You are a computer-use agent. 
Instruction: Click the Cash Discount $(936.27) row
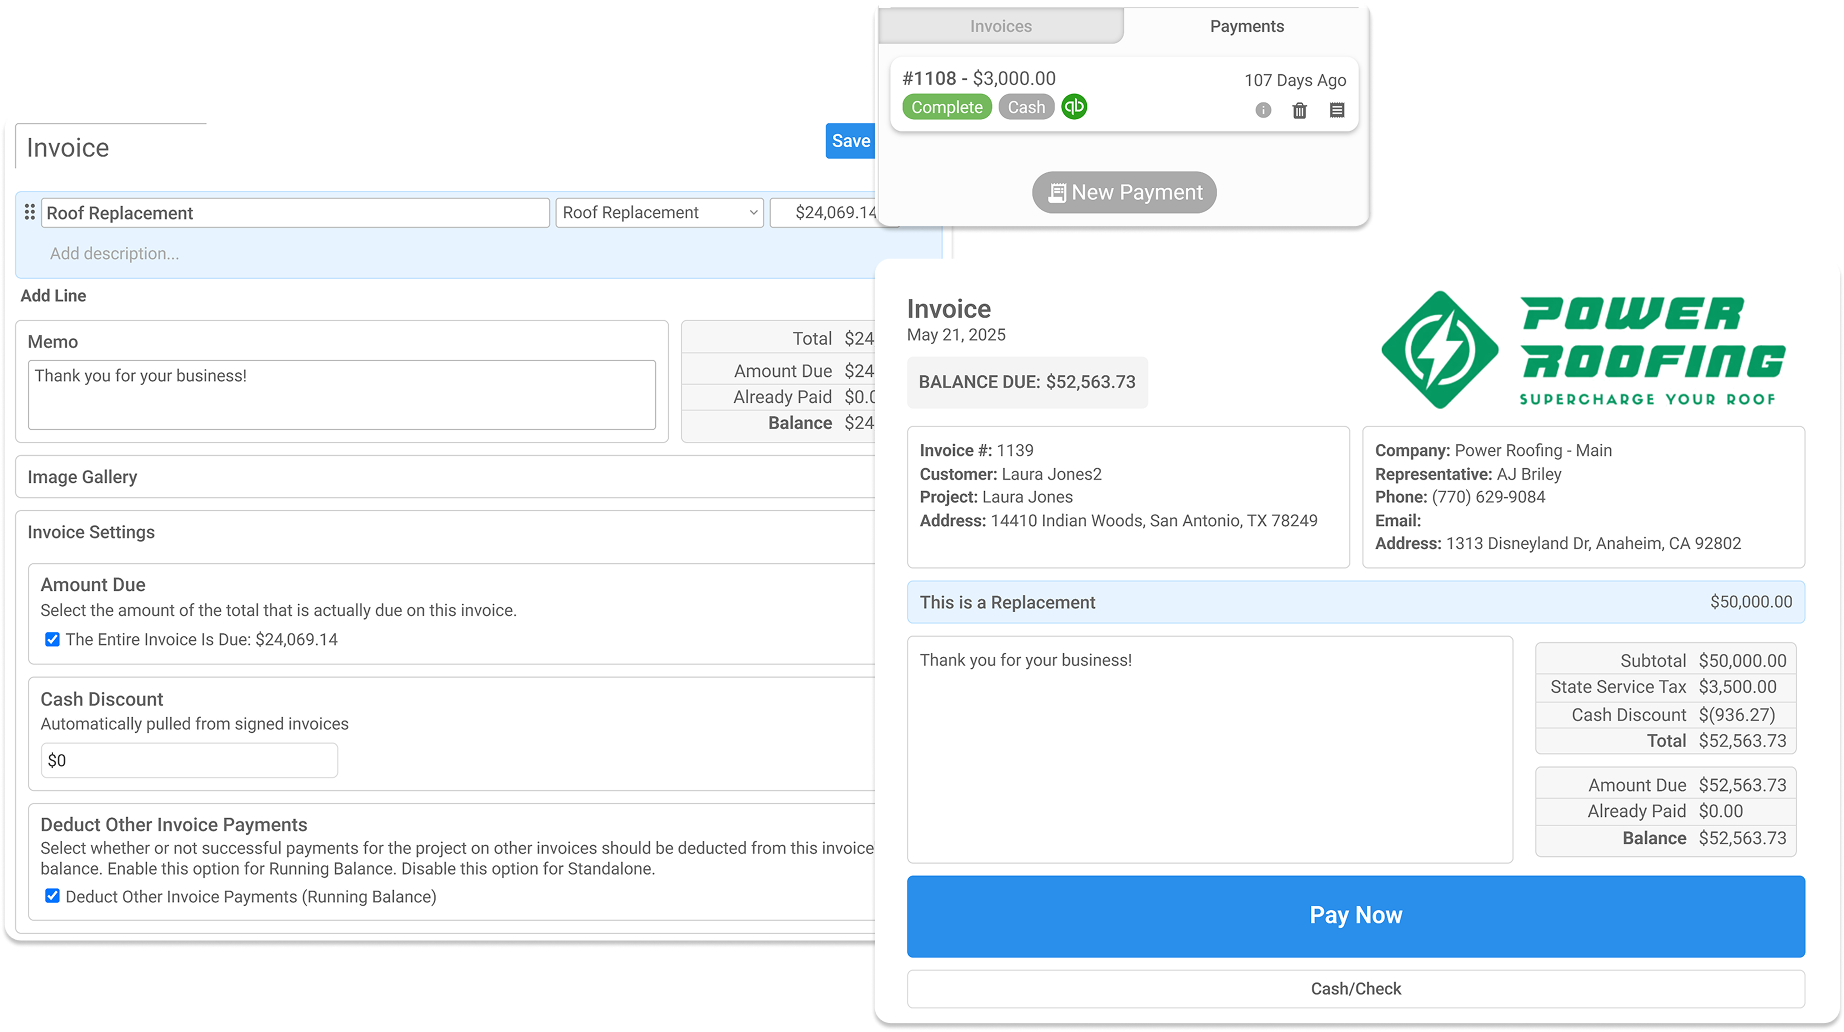[1665, 715]
